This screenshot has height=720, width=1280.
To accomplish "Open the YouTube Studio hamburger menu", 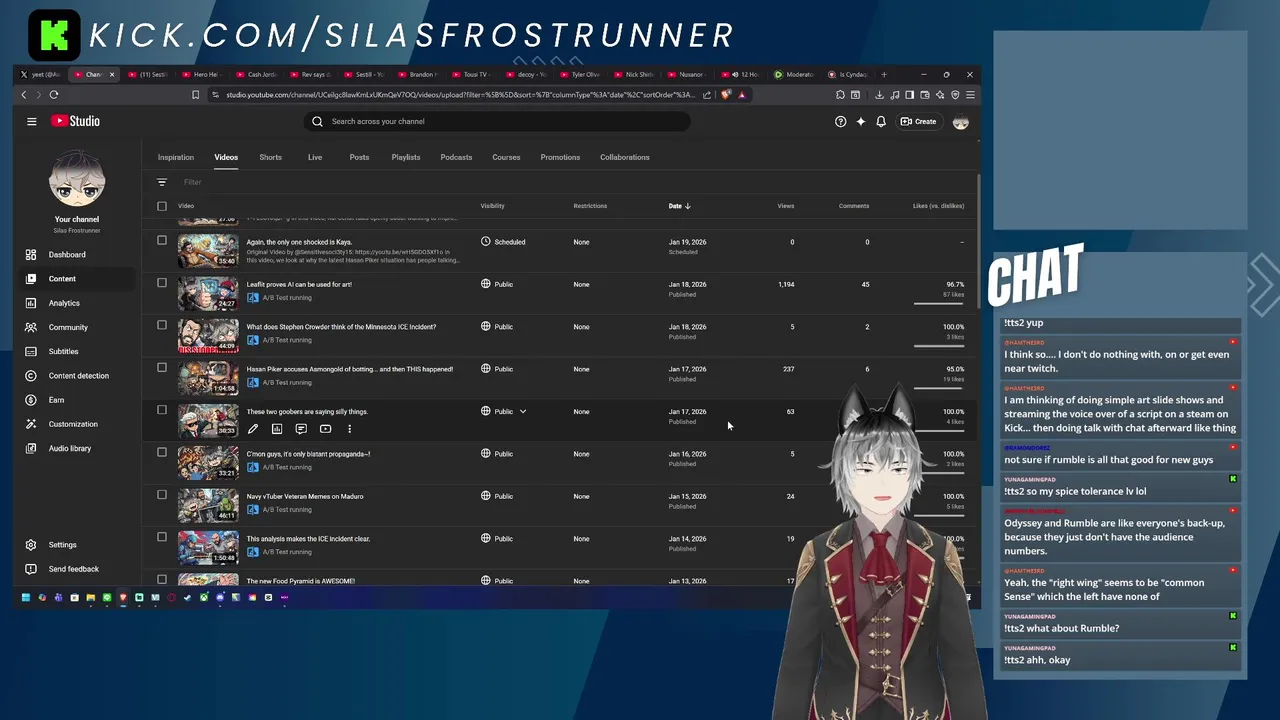I will 32,121.
